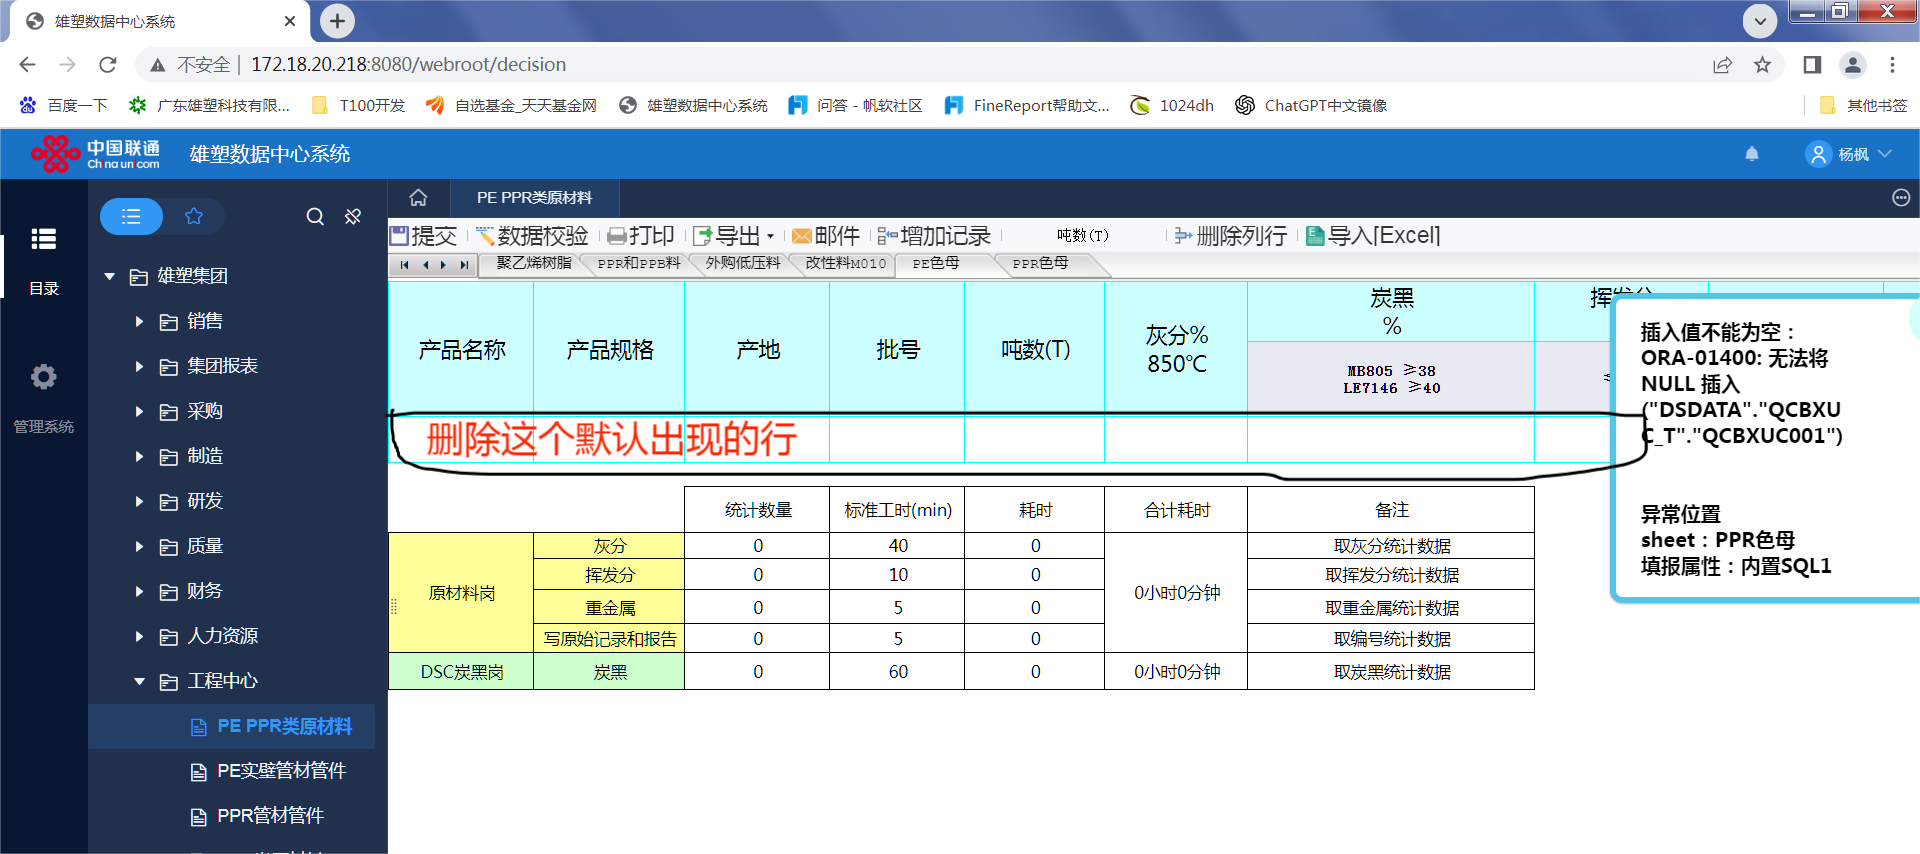Open FineReport帮助文 bookmark
The width and height of the screenshot is (1920, 854).
(x=1027, y=105)
